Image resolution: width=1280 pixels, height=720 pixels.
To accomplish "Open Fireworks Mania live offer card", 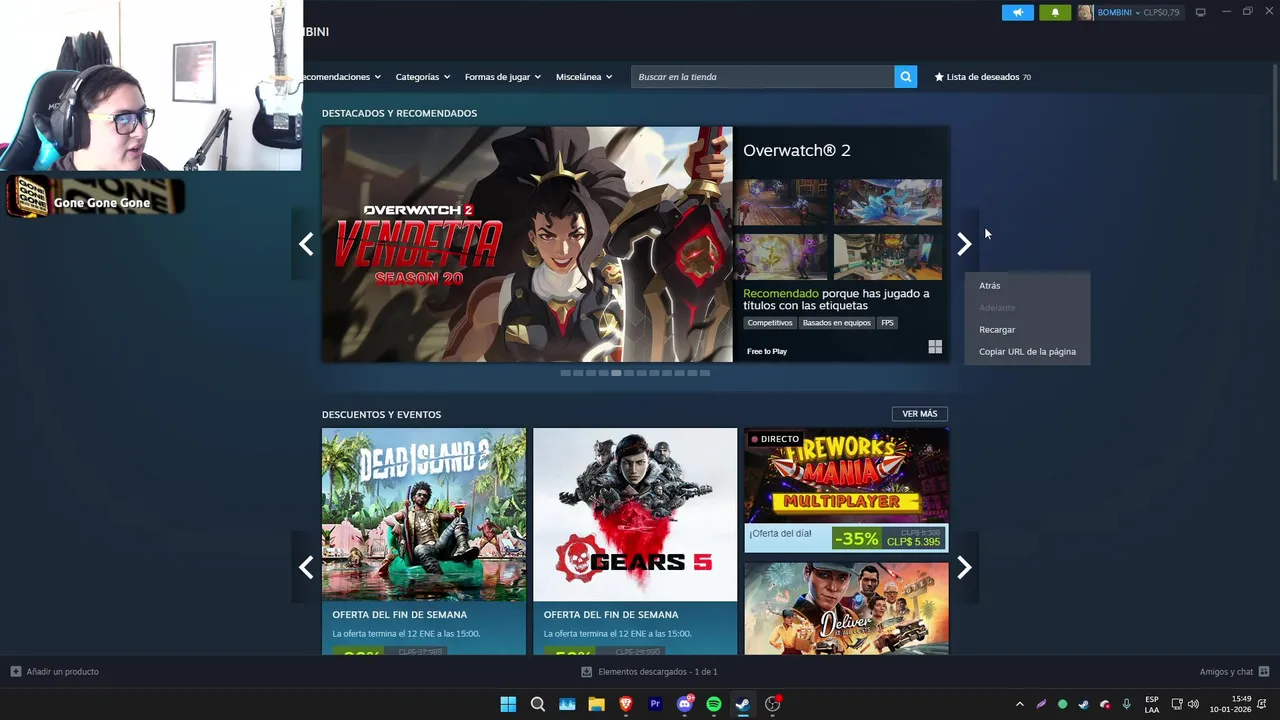I will click(846, 490).
